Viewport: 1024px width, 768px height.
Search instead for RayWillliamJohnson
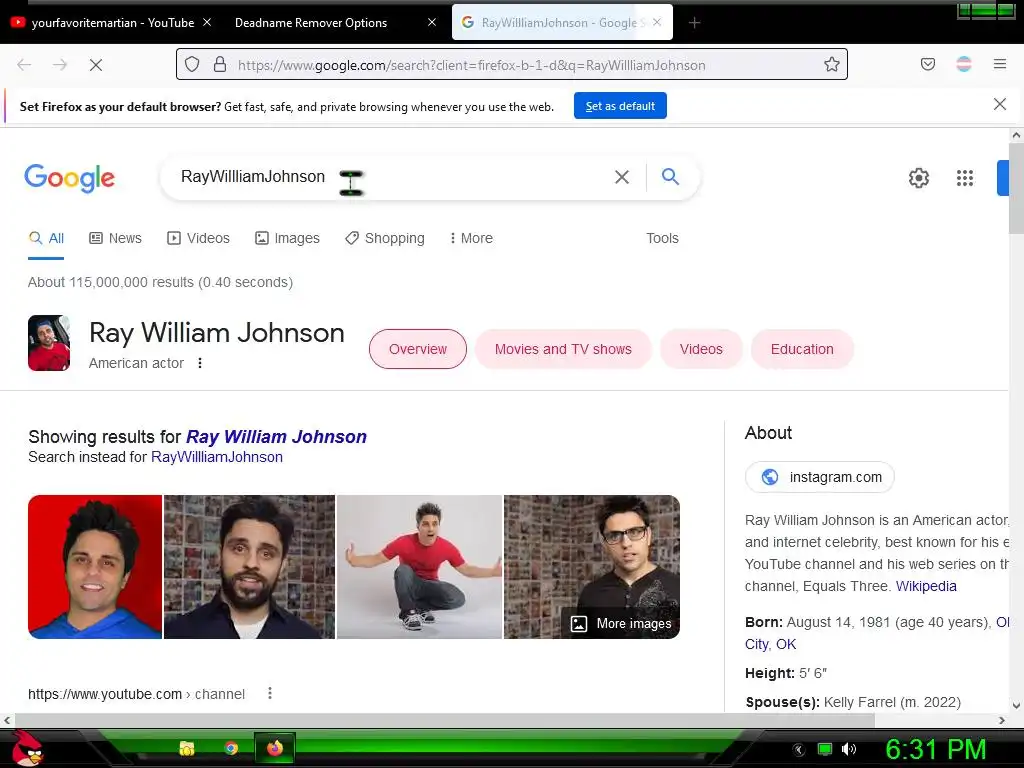(x=217, y=457)
